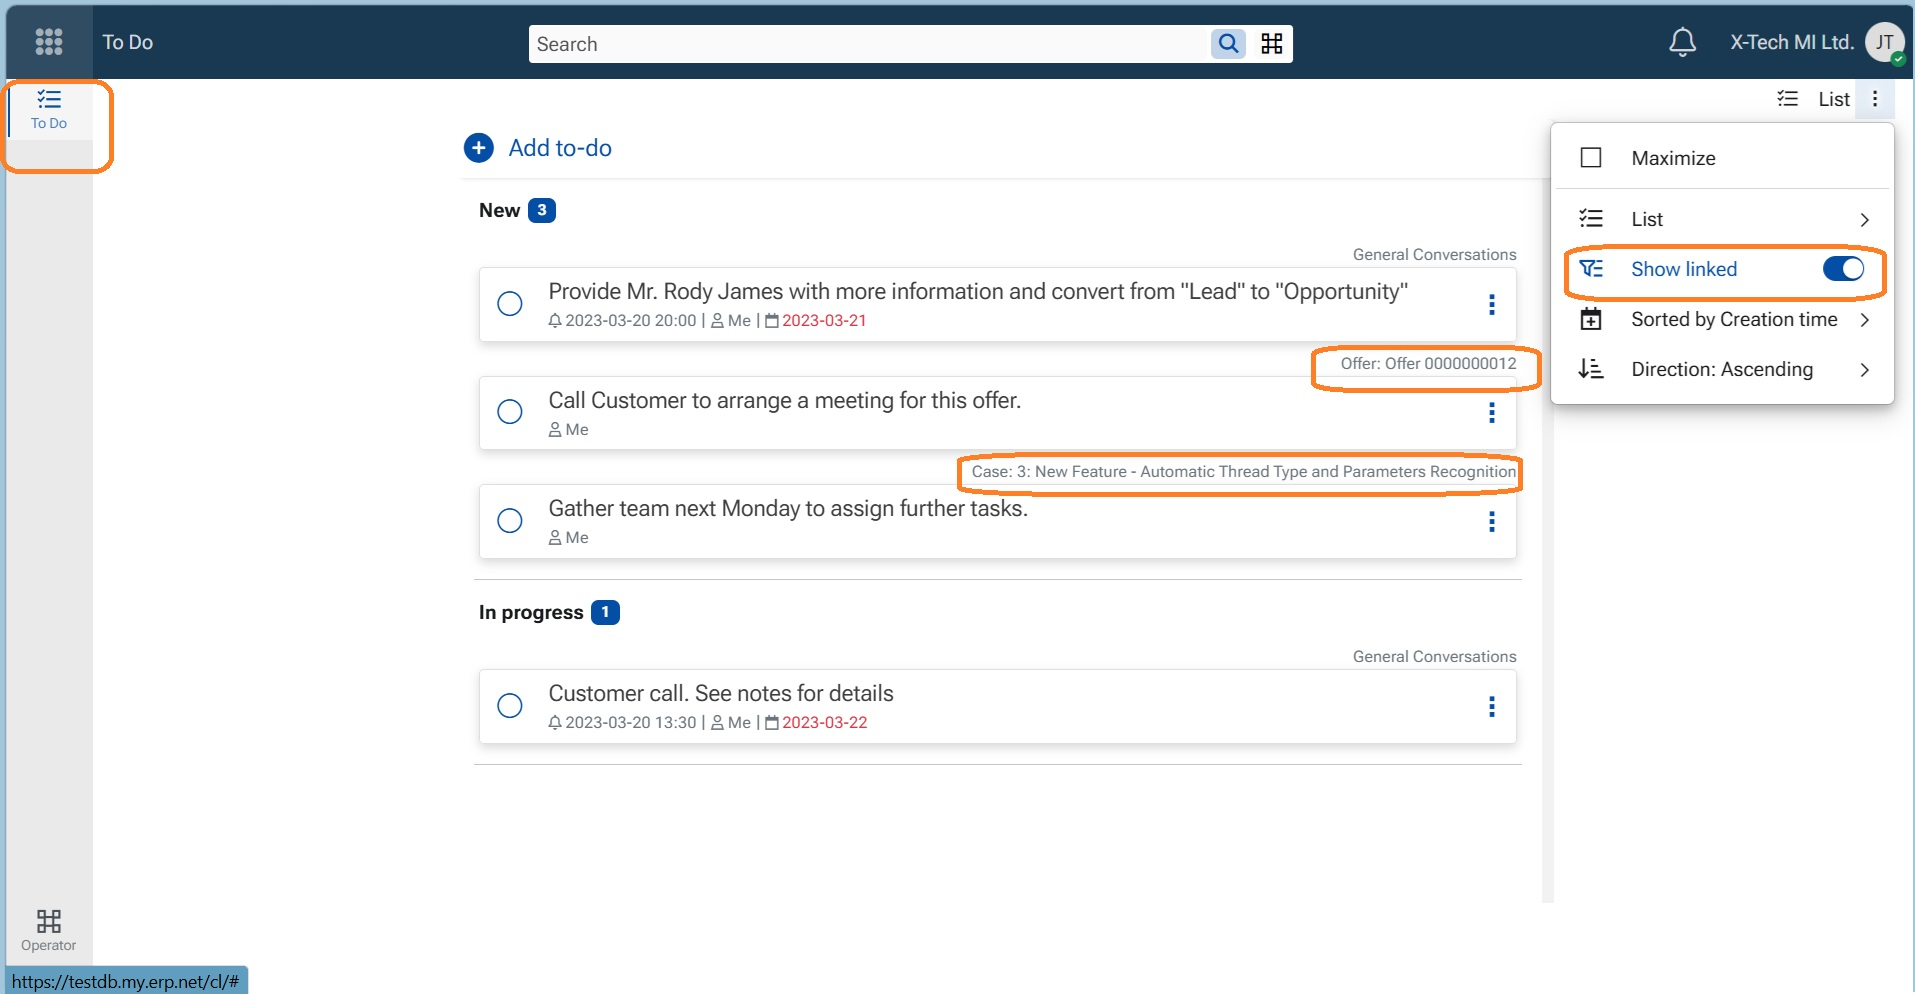Click the command icon beside search

[x=1271, y=44]
